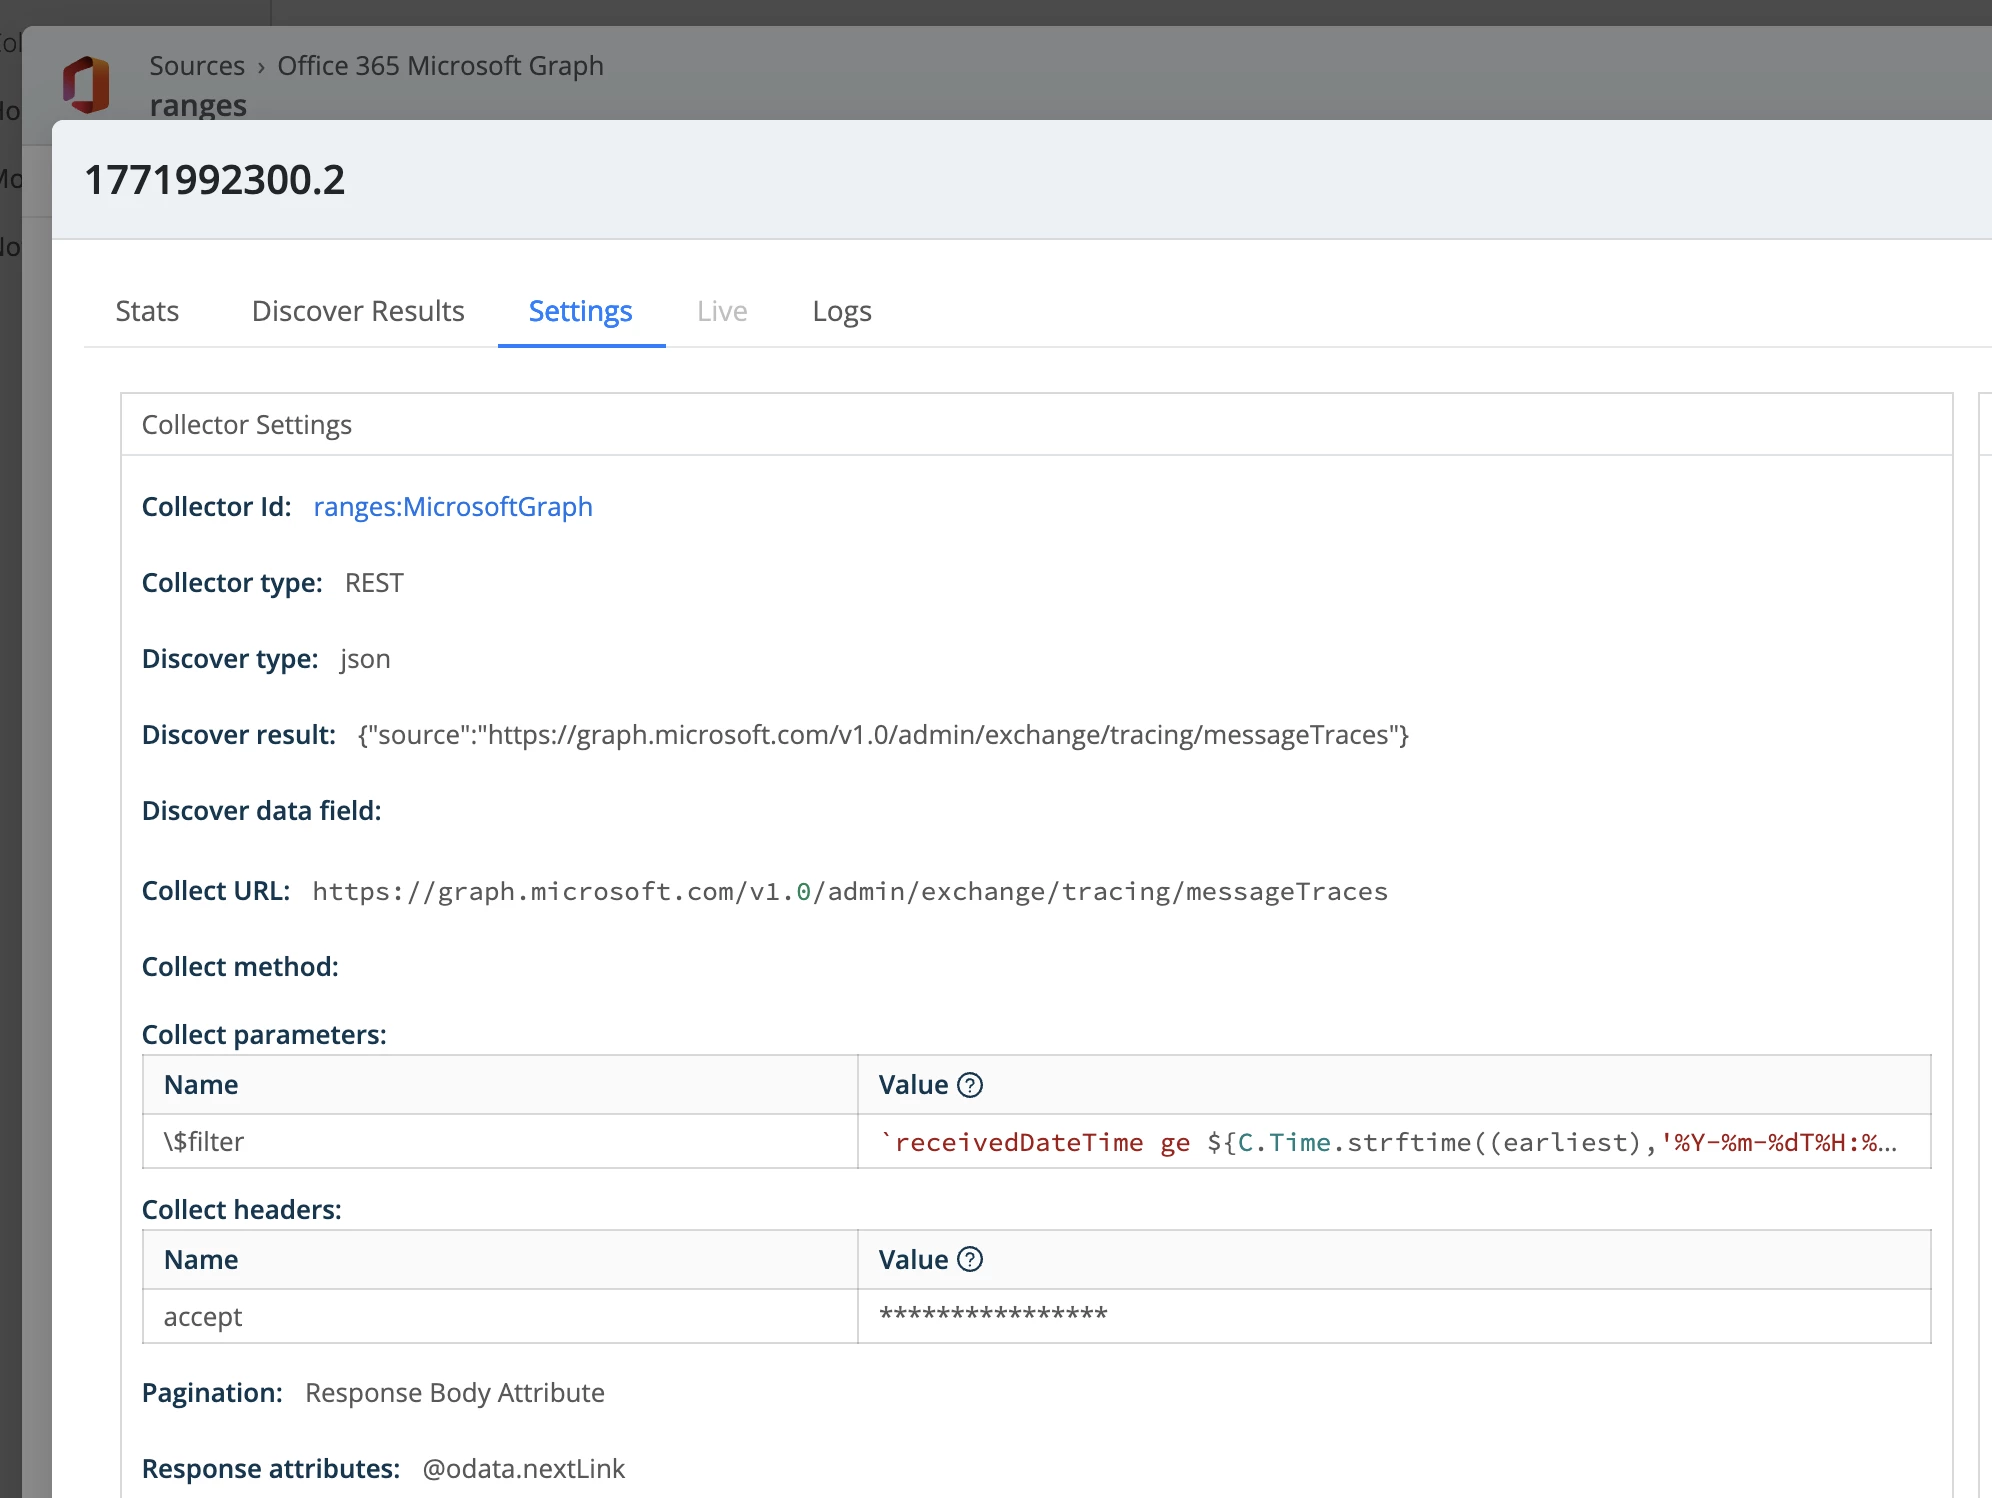Open the ranges:MicrosoftGraph collector link
Screen dimensions: 1992x1498
pos(453,507)
